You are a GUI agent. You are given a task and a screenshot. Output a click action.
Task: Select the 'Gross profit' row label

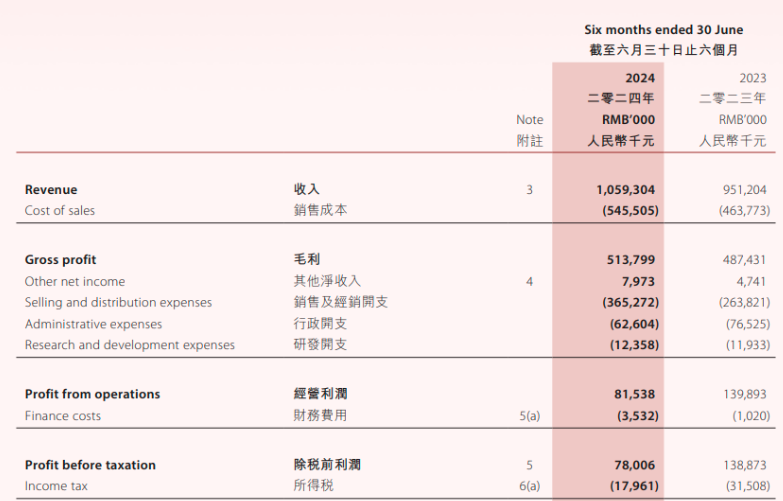coord(60,260)
